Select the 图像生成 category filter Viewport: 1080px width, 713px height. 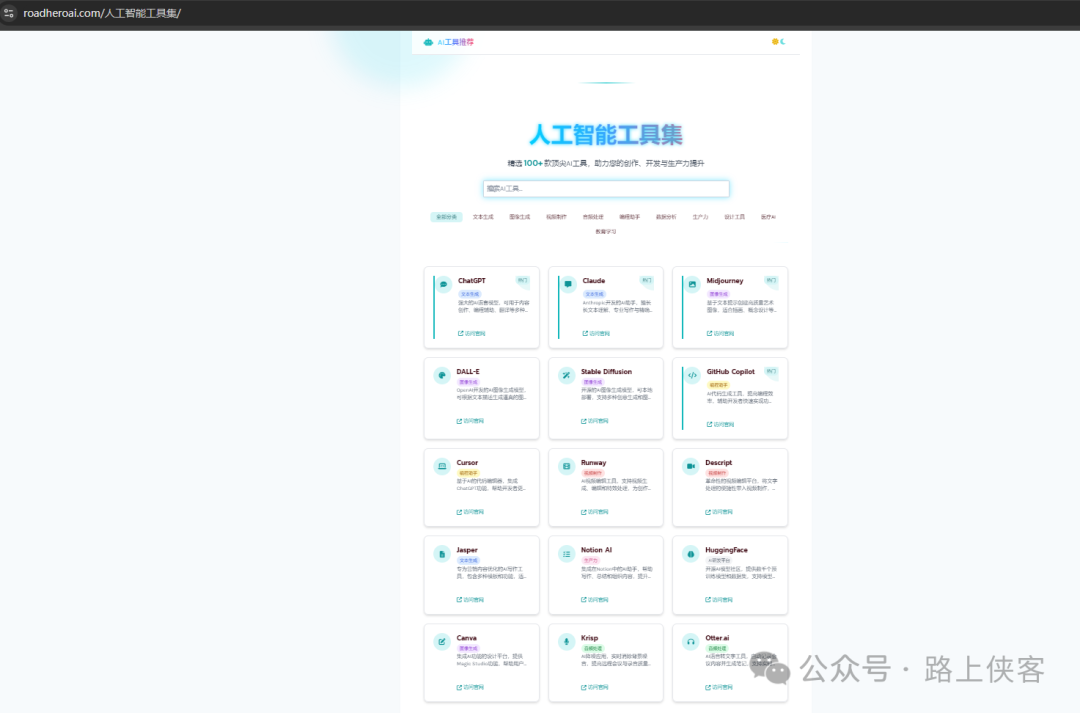pyautogui.click(x=519, y=217)
